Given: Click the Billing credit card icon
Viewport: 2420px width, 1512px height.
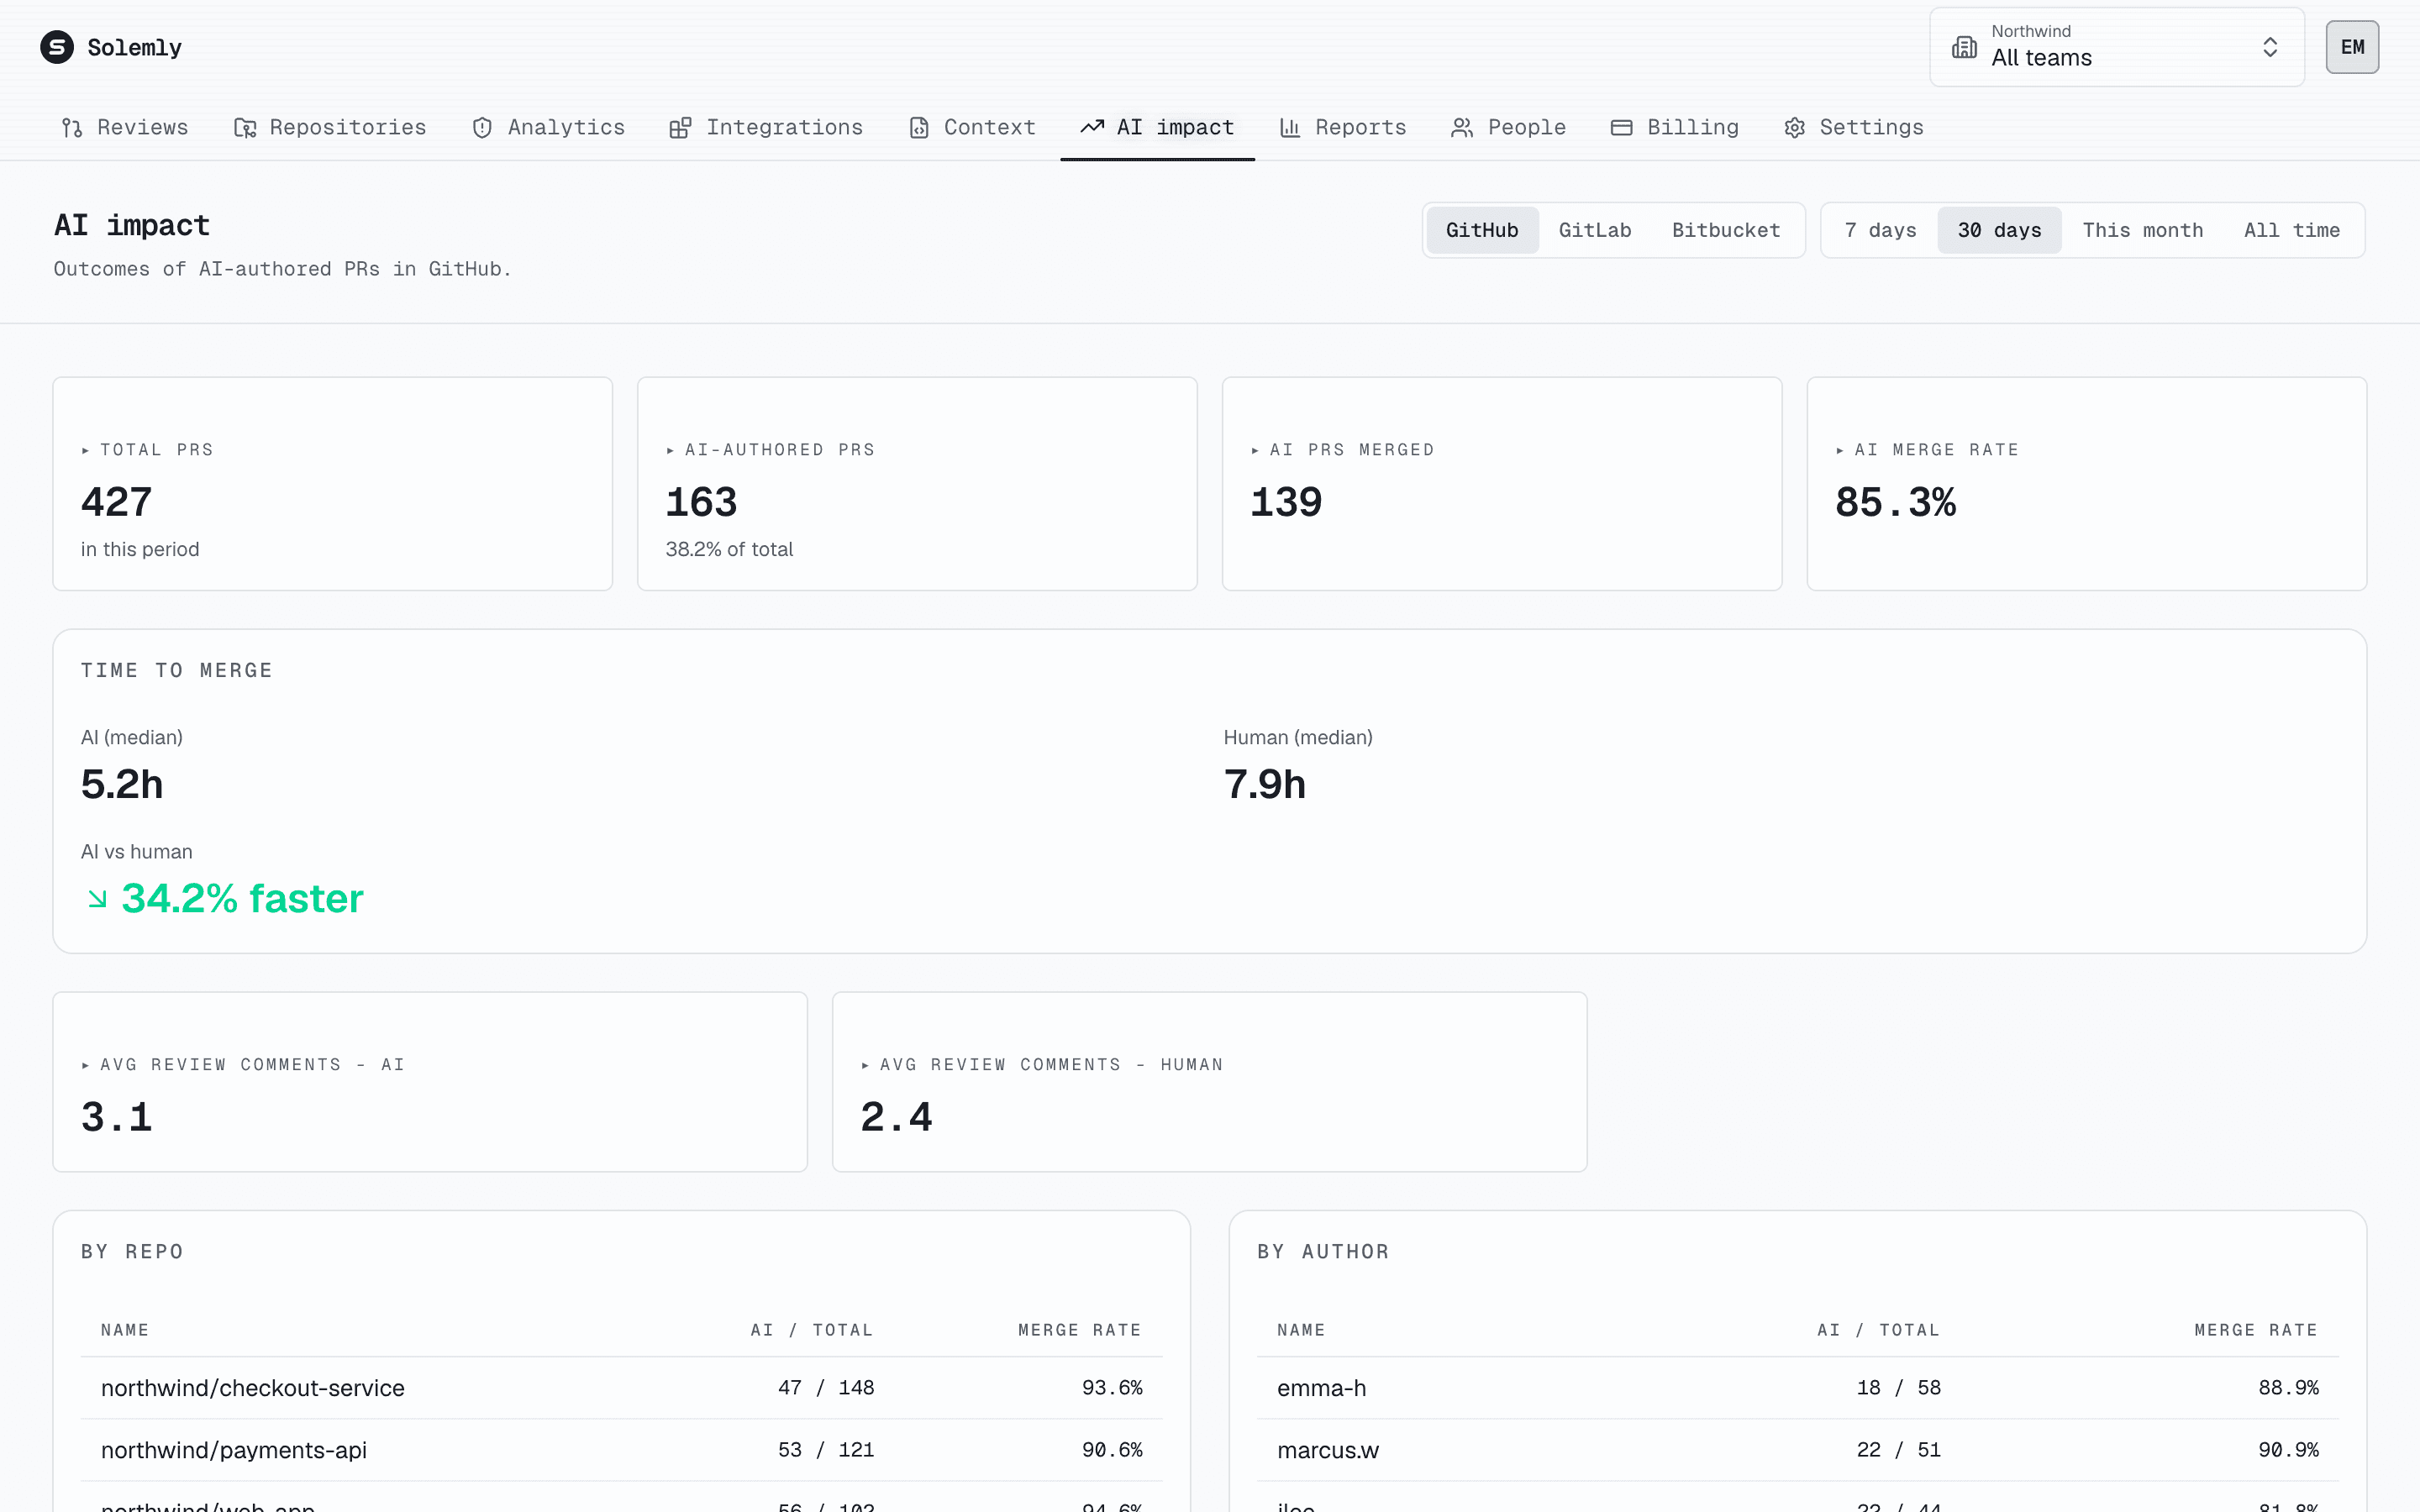Looking at the screenshot, I should tap(1622, 128).
